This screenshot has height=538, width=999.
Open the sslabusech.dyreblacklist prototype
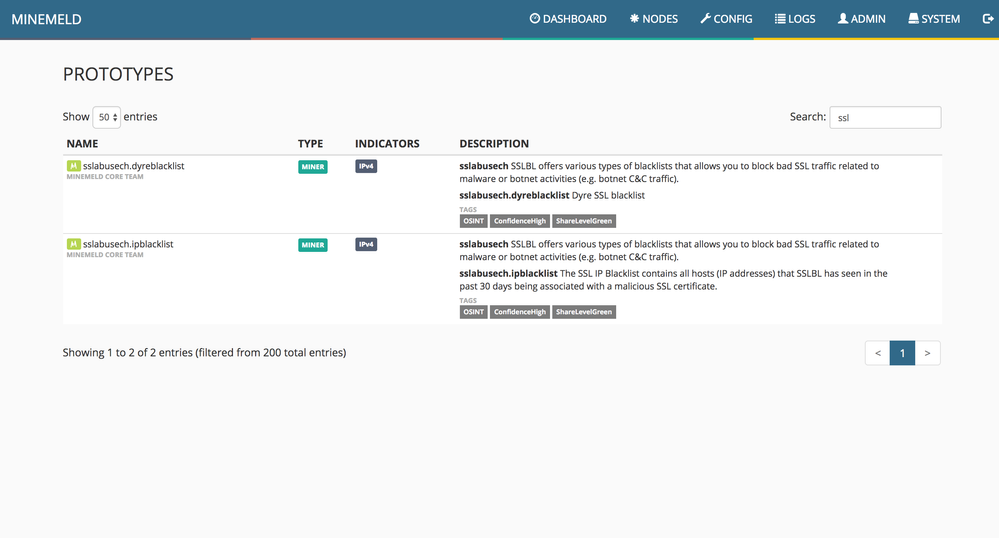pos(133,166)
